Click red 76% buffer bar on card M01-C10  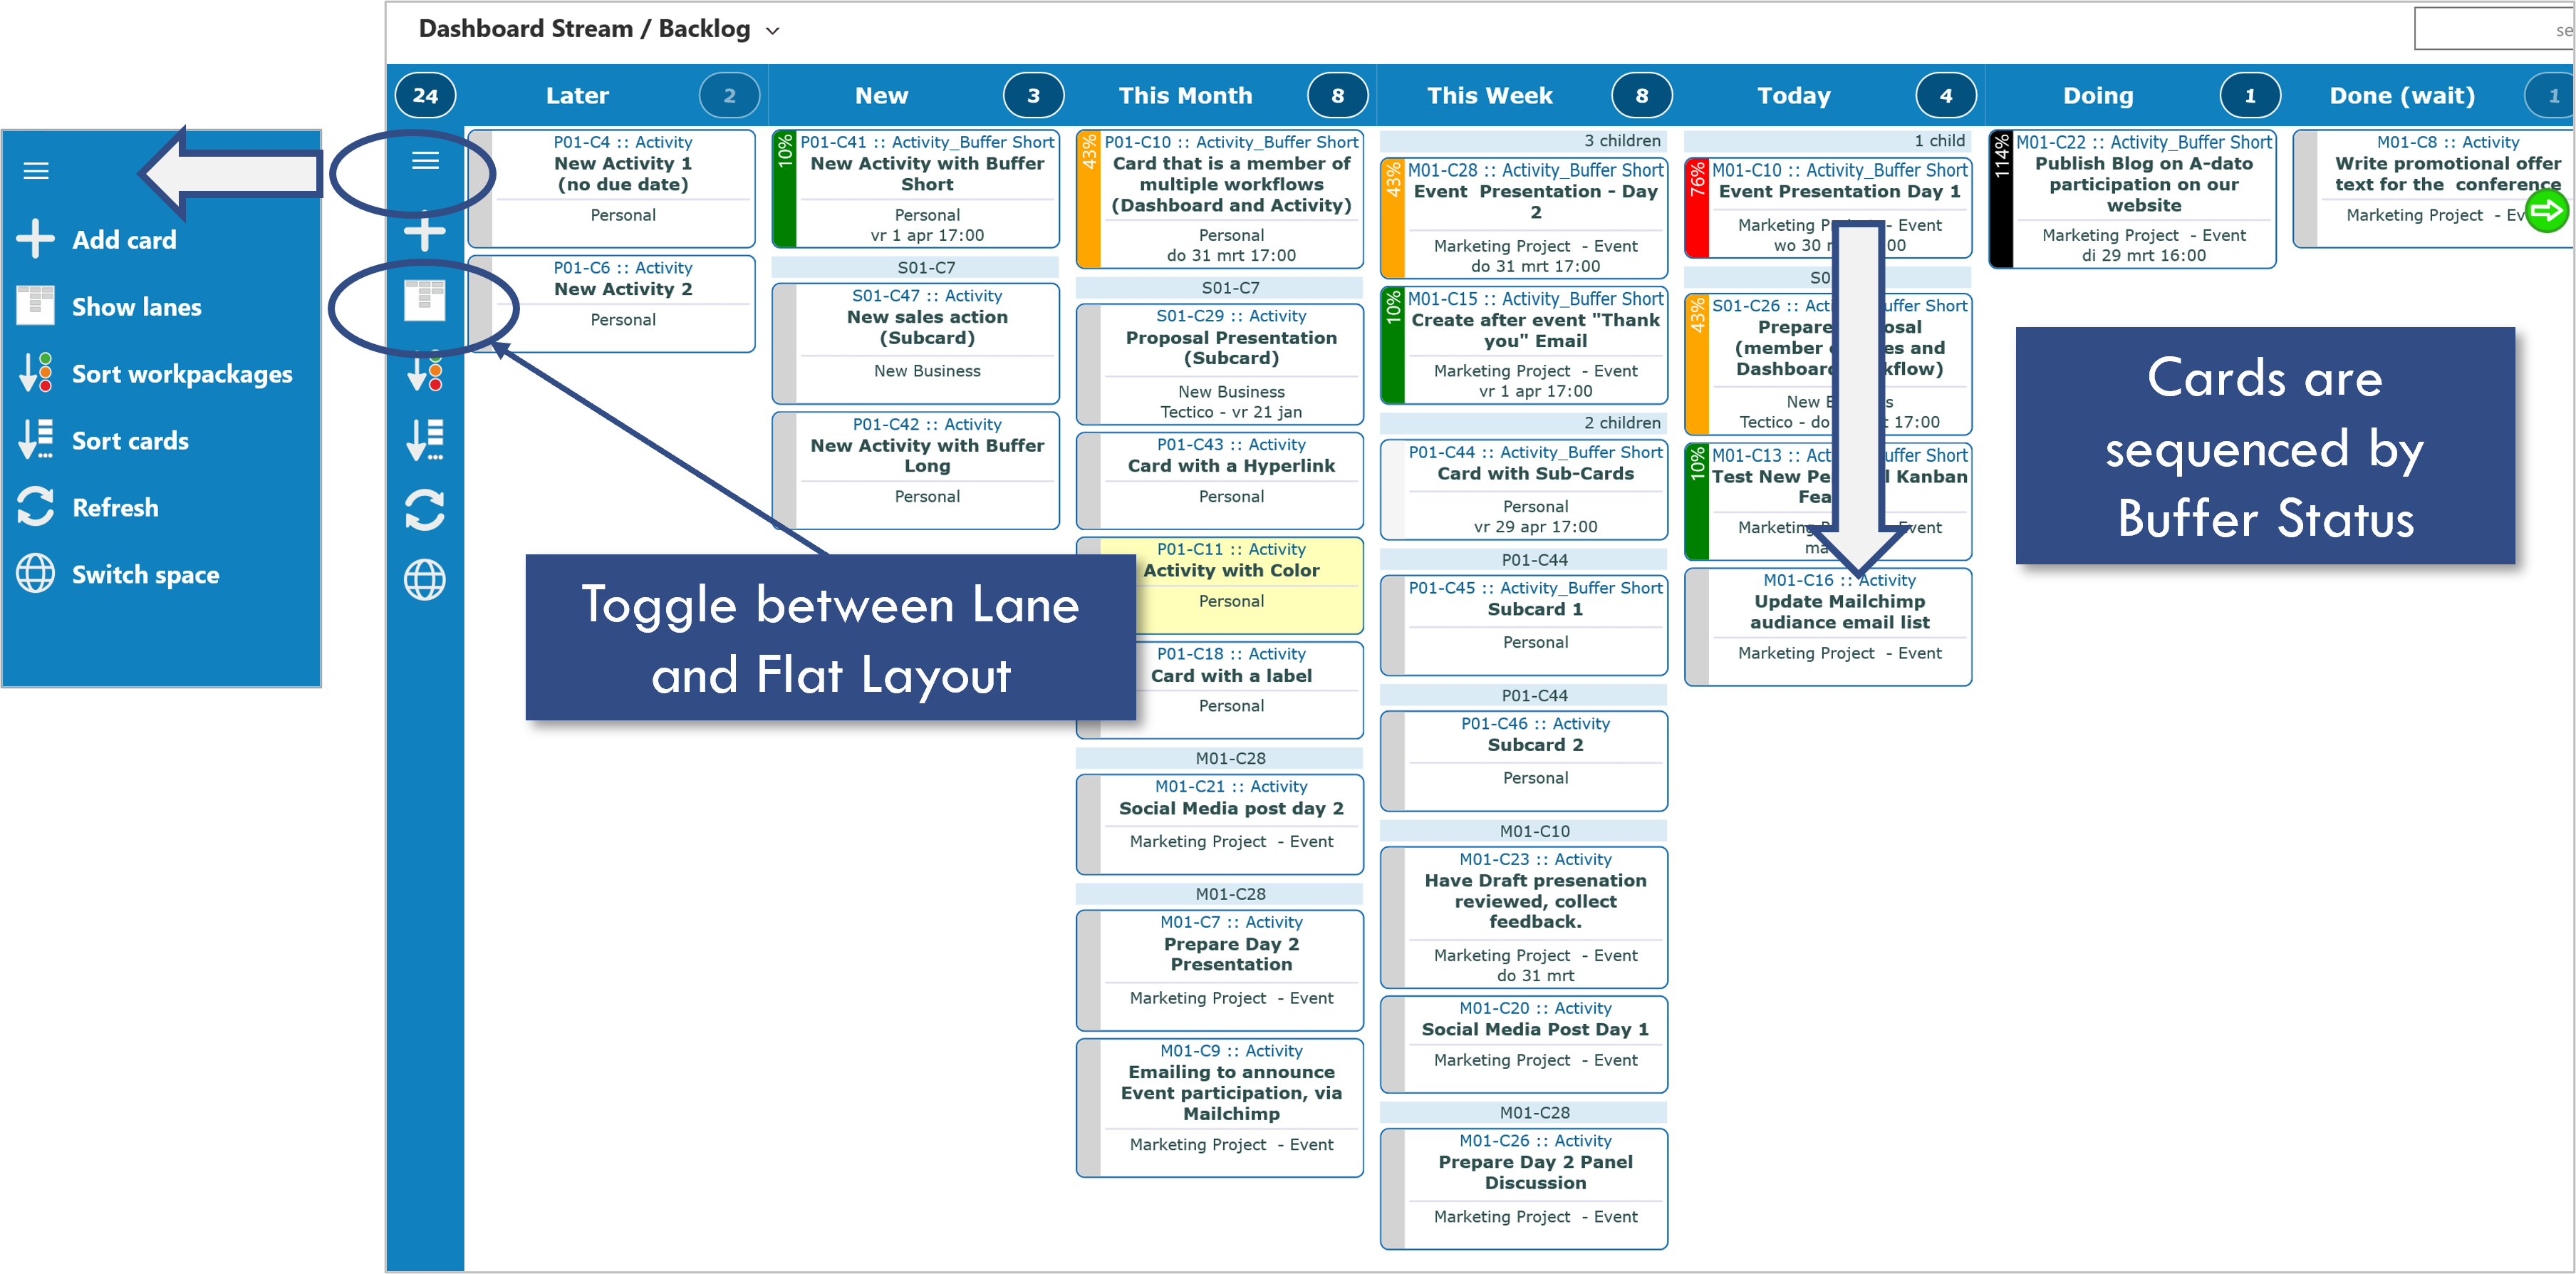[x=1697, y=208]
